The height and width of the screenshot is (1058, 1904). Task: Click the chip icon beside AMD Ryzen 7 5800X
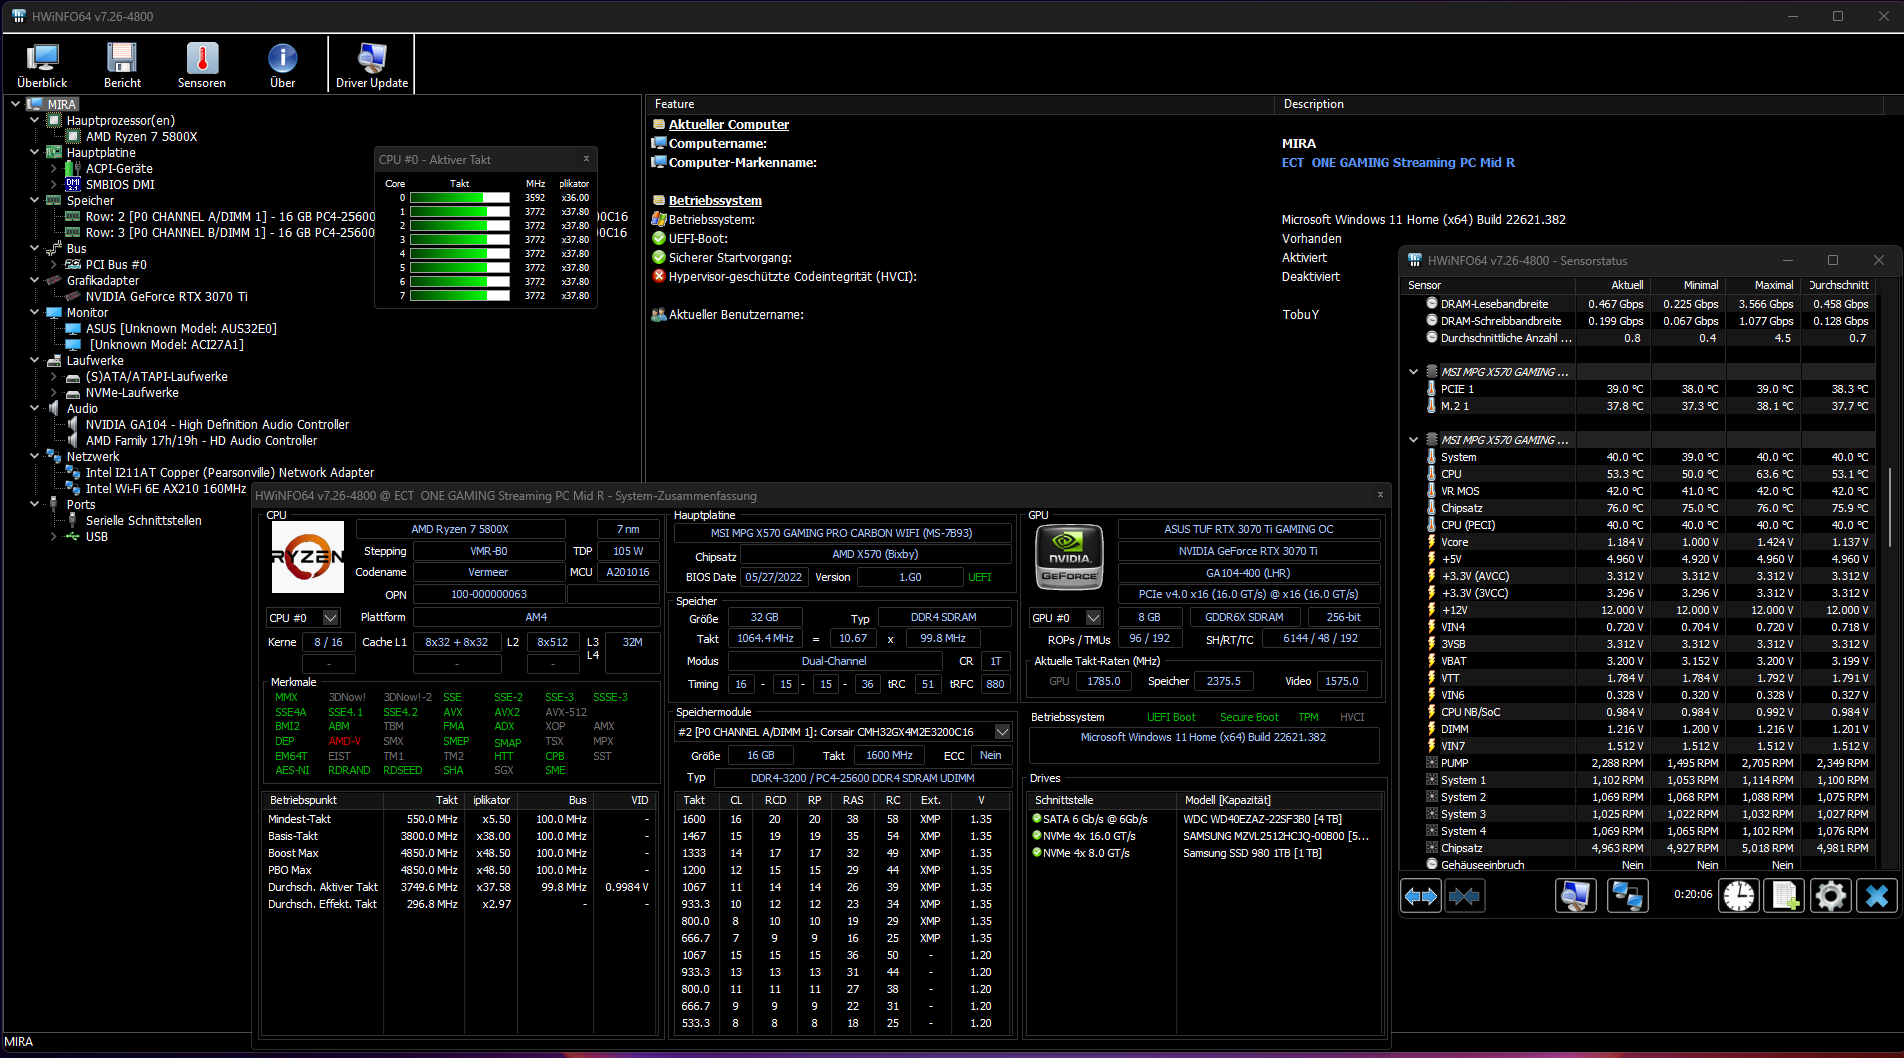coord(73,137)
